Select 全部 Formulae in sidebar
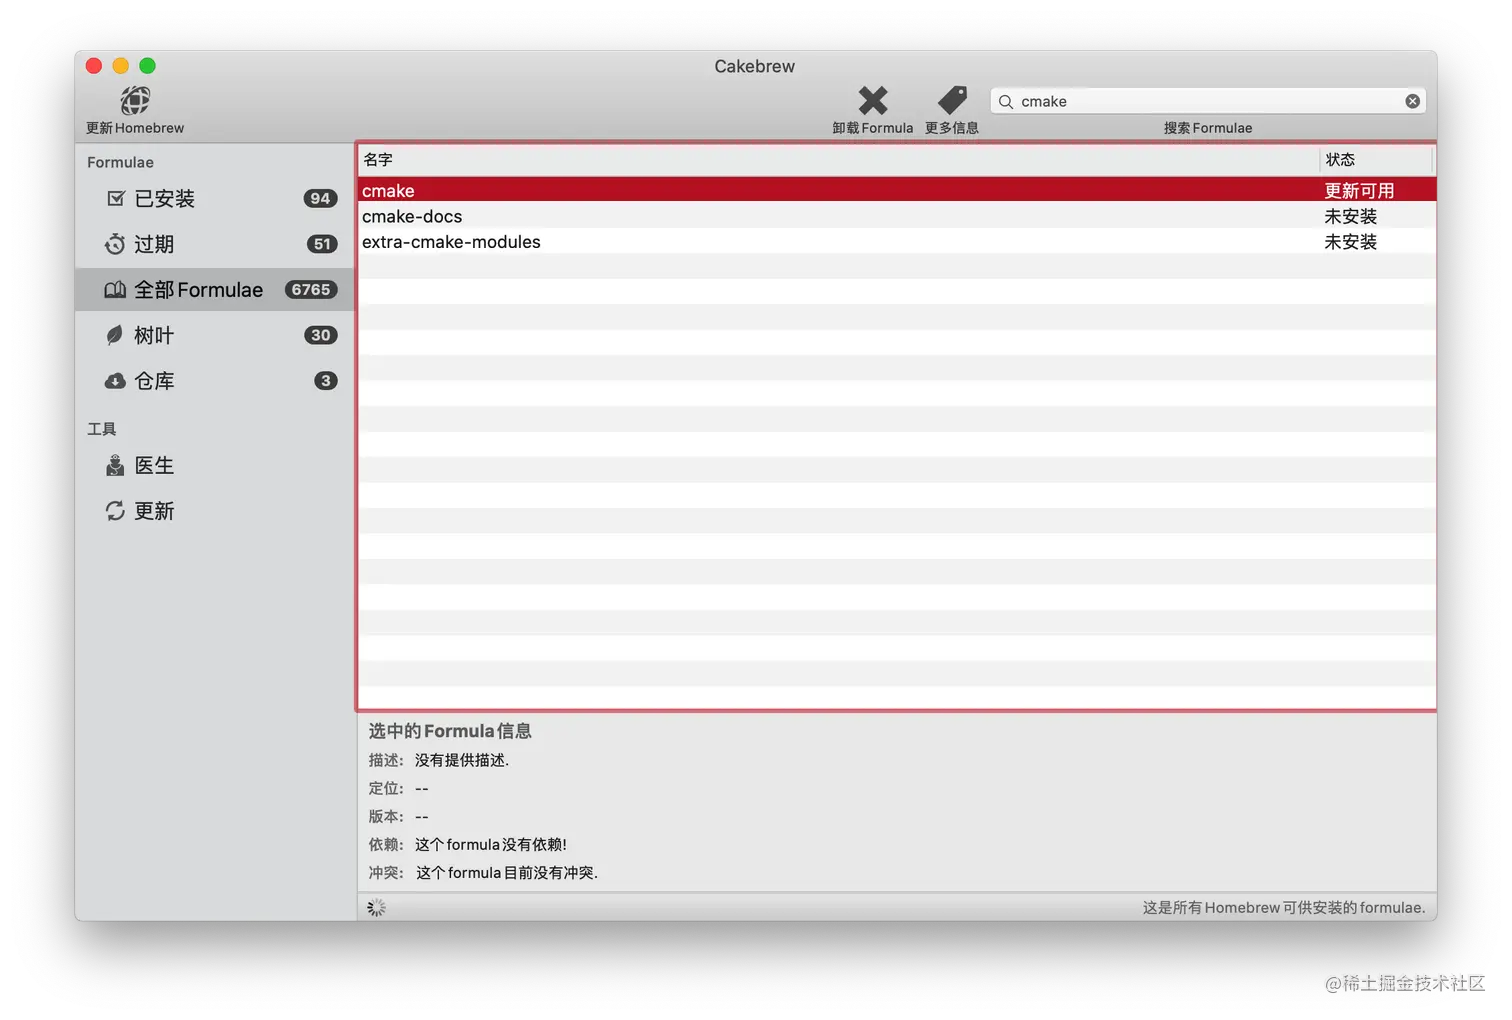 198,290
